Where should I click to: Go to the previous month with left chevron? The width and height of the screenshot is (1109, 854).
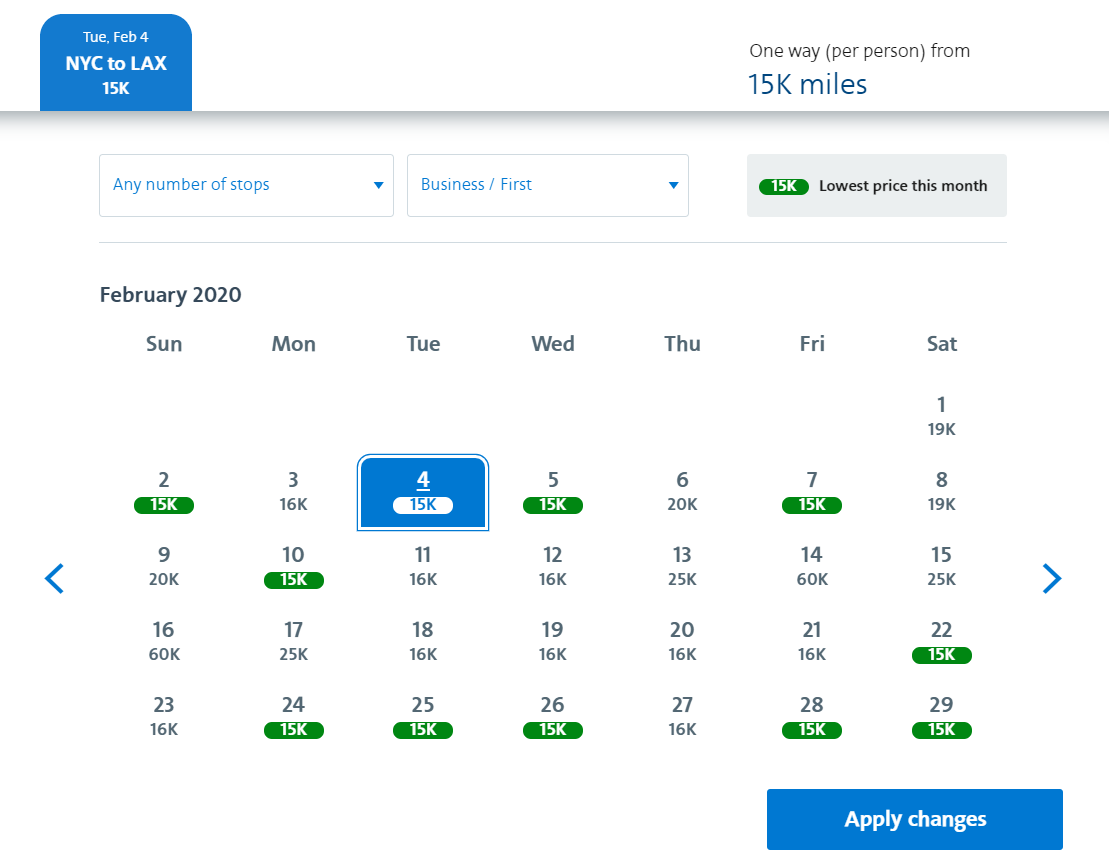point(54,578)
